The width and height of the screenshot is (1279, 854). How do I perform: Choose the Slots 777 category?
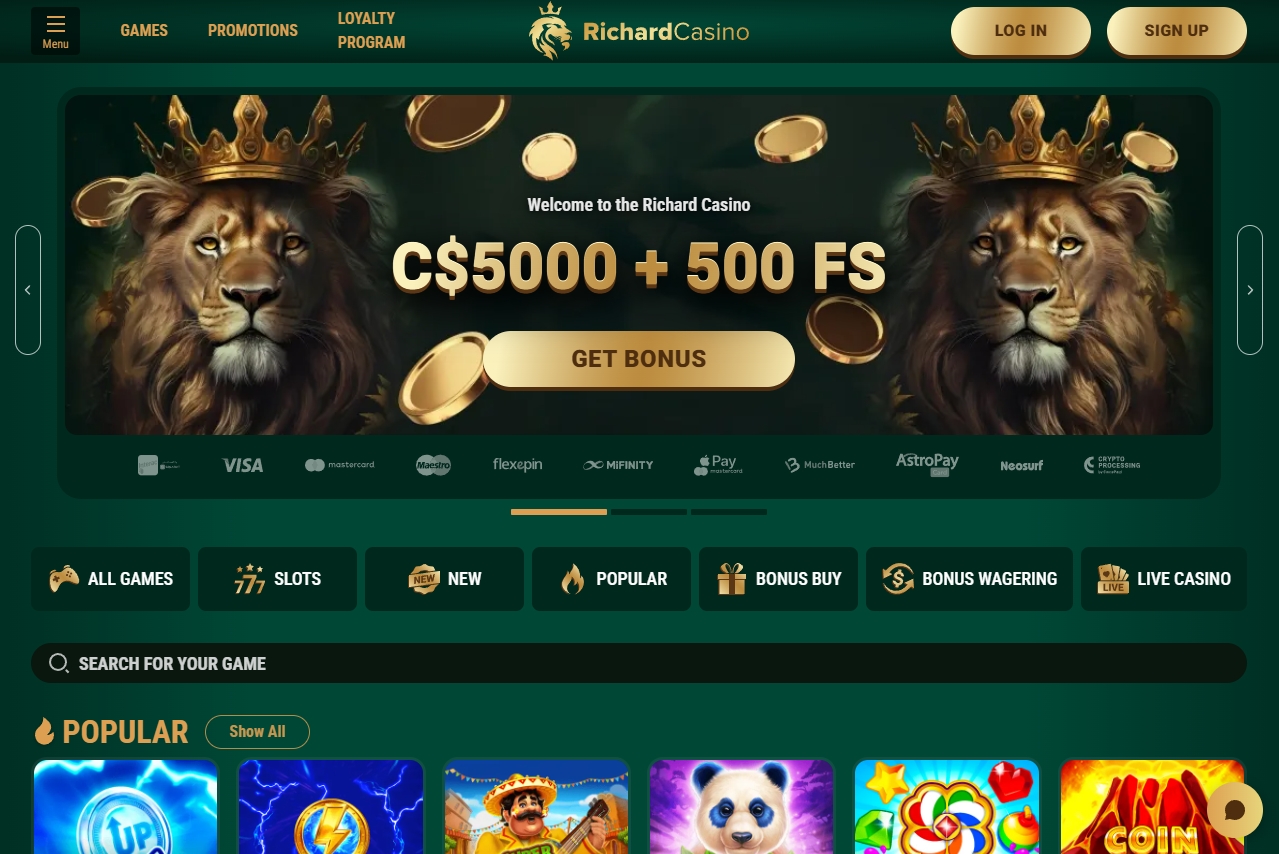(x=277, y=579)
